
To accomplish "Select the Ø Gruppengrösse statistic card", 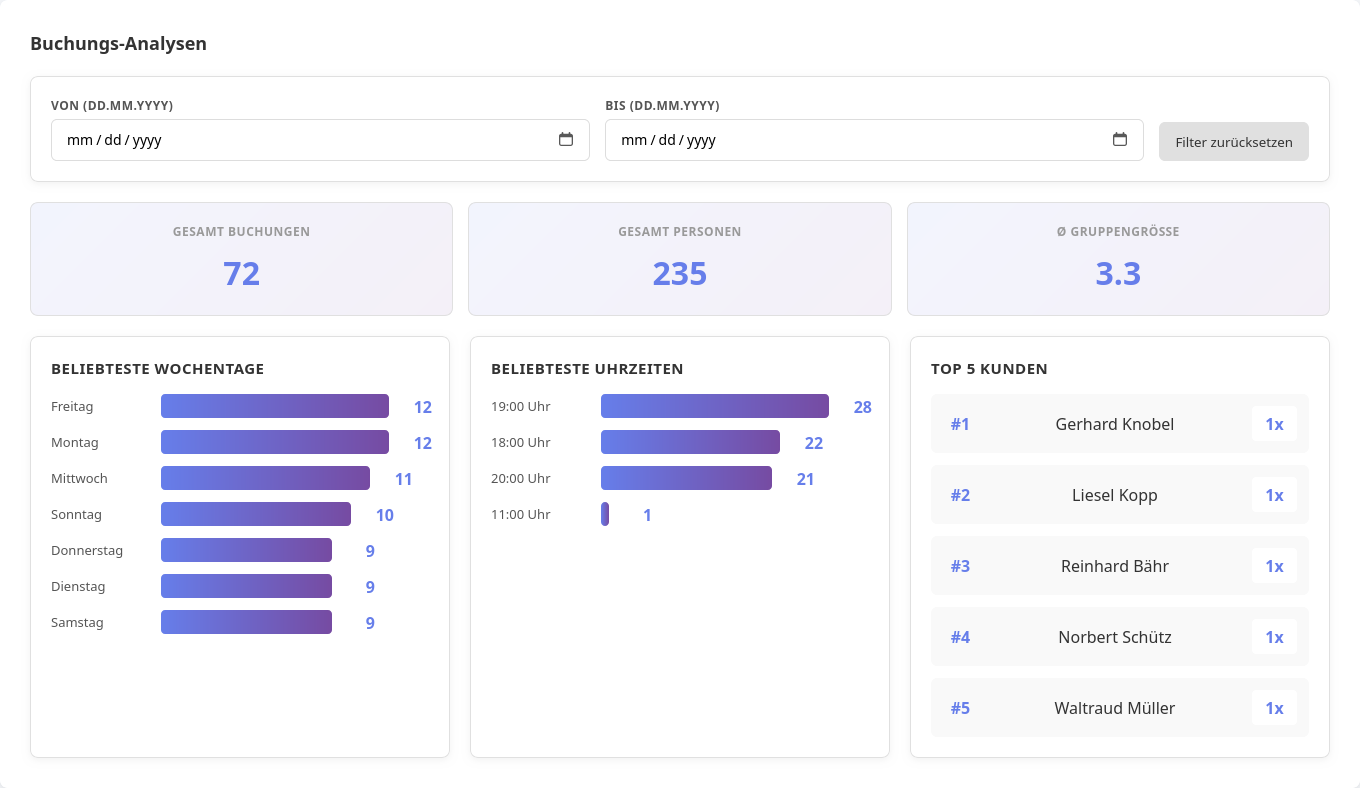I will pos(1118,258).
